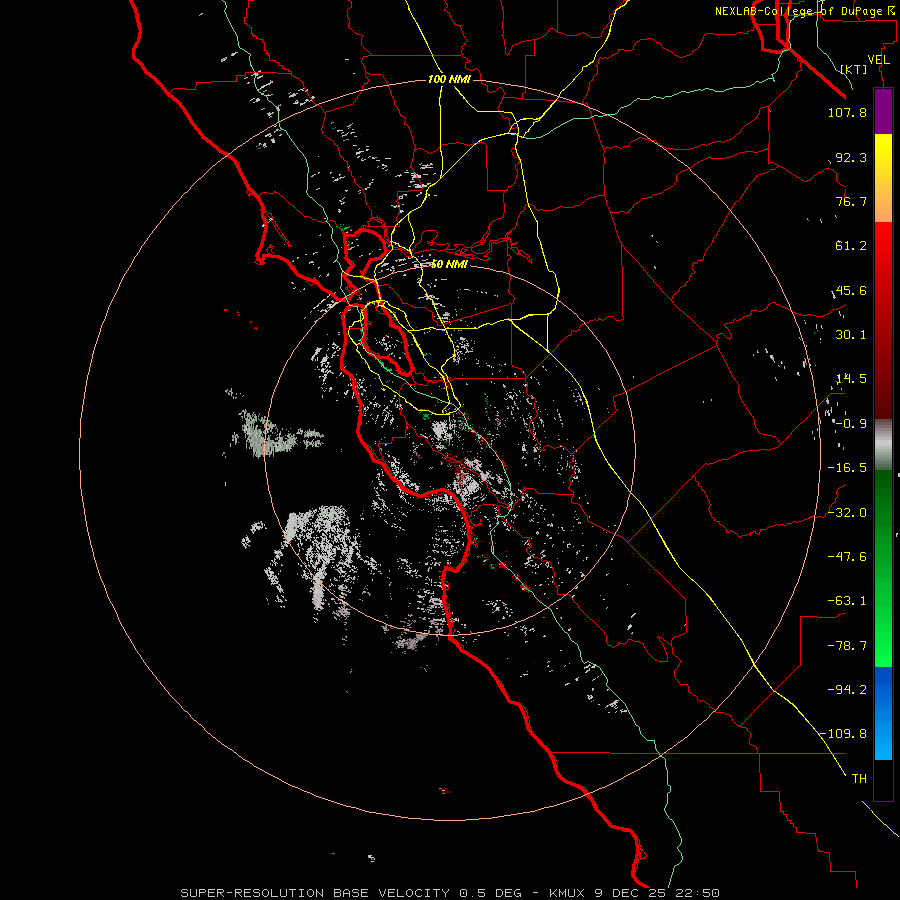The image size is (900, 900).
Task: Click the -32.0 legend value
Action: (847, 513)
